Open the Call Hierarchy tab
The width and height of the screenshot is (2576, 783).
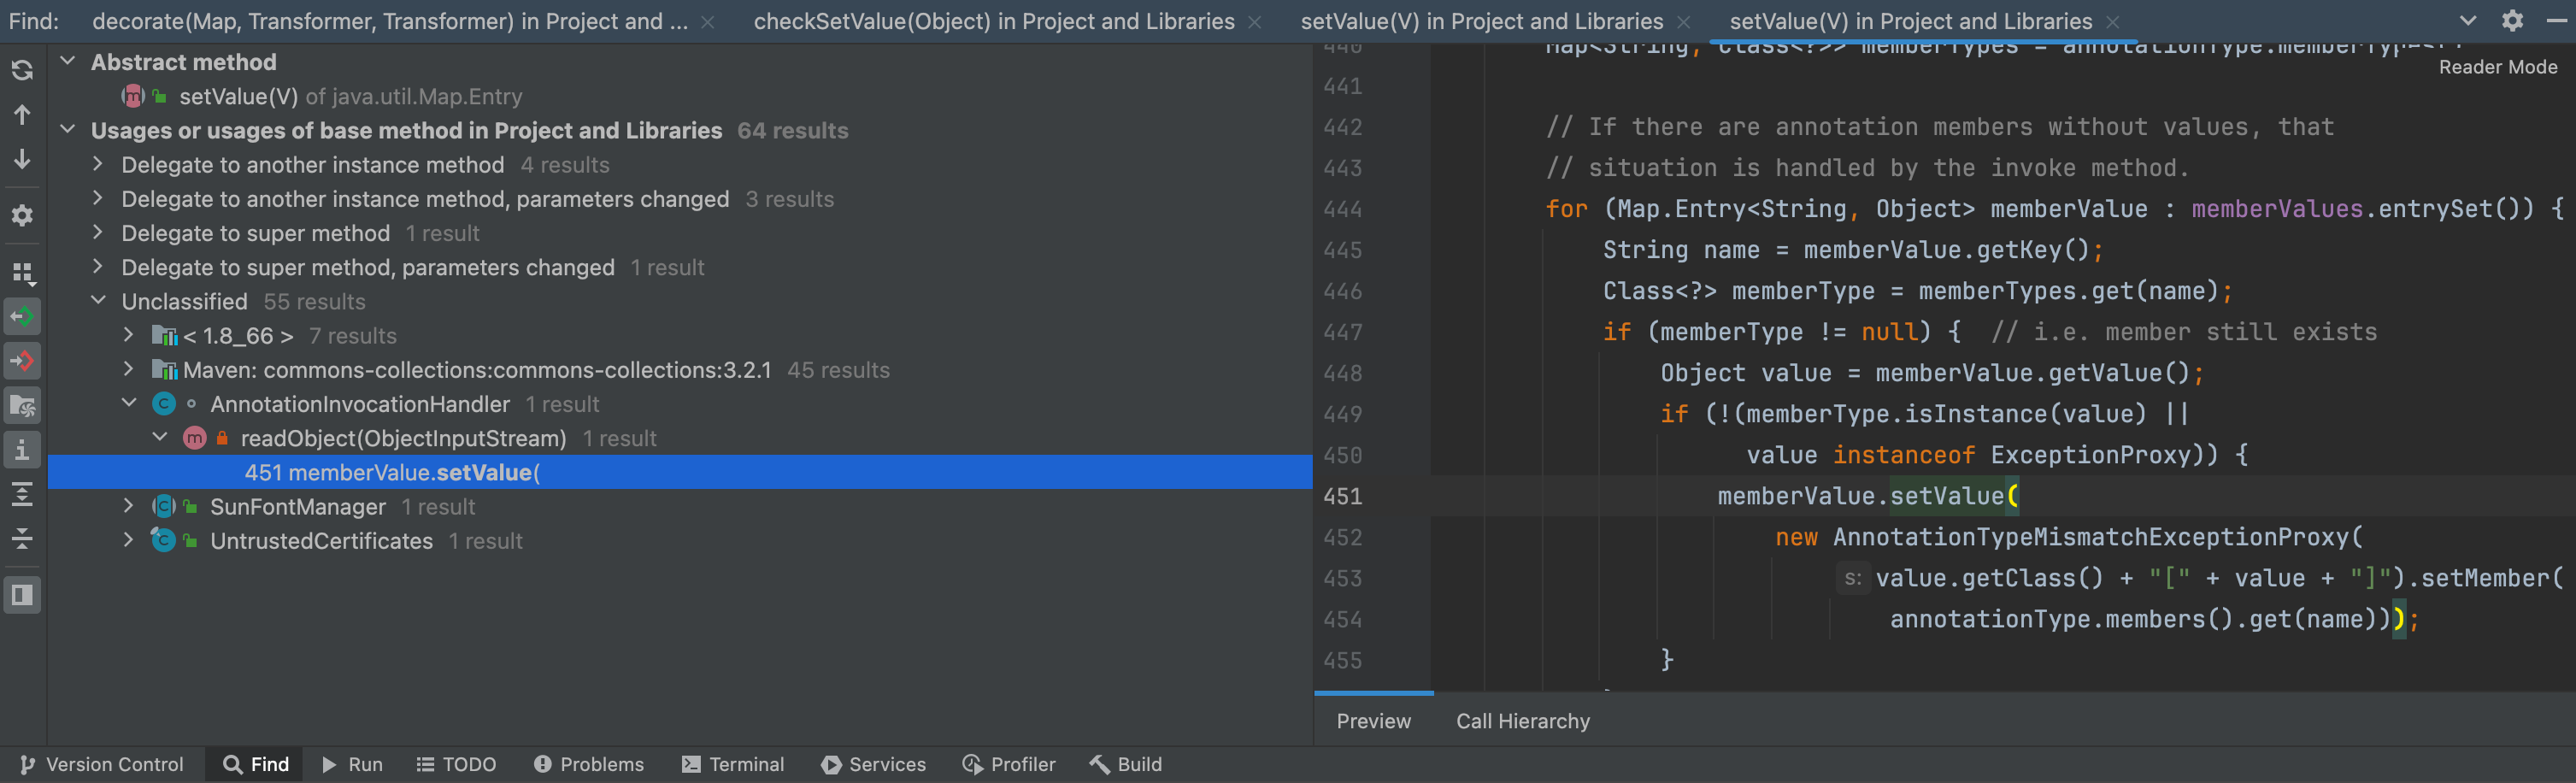(1522, 721)
